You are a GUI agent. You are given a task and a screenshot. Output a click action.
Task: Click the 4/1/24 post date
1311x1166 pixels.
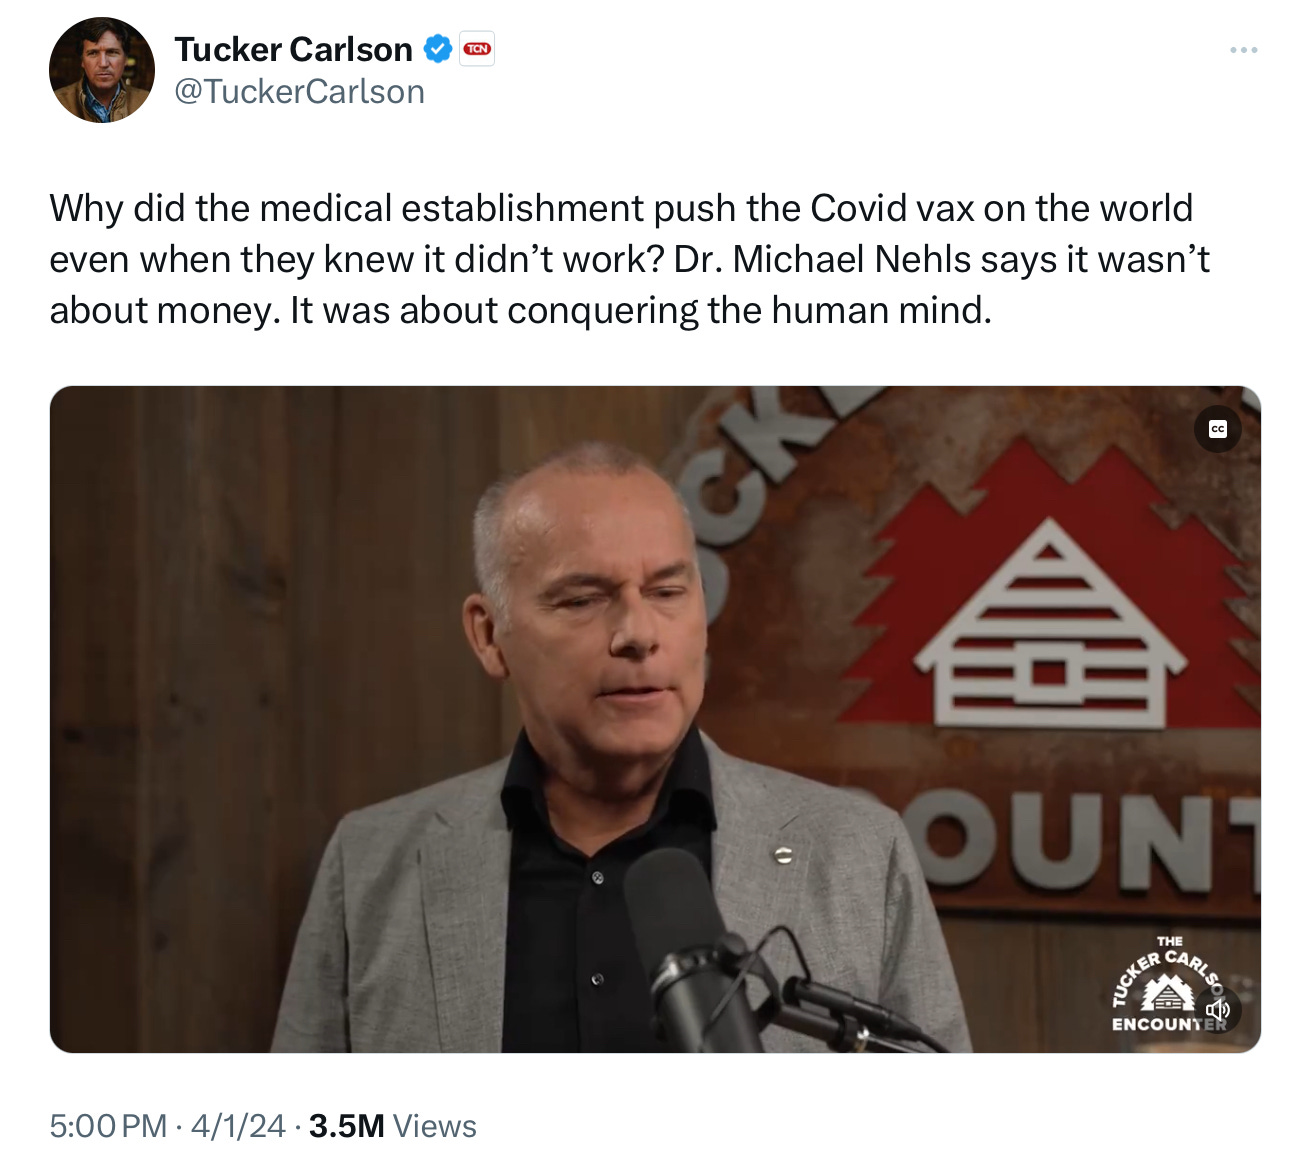(238, 1126)
